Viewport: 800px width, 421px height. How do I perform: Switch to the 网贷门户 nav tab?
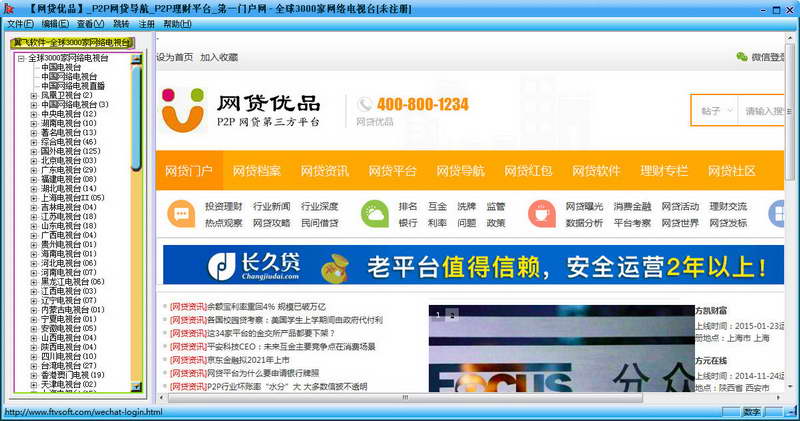189,170
